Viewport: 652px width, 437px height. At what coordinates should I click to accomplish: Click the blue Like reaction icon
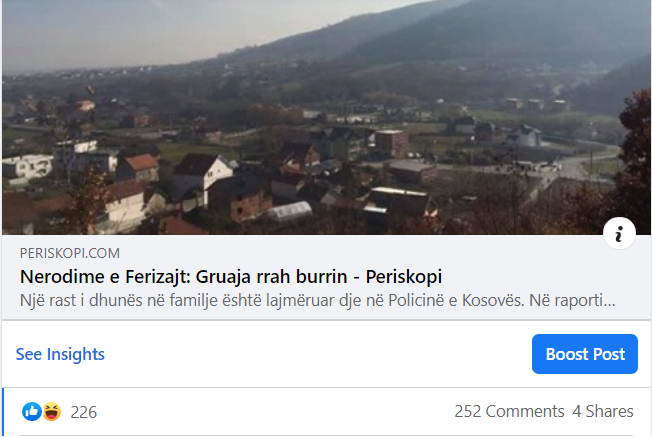32,411
